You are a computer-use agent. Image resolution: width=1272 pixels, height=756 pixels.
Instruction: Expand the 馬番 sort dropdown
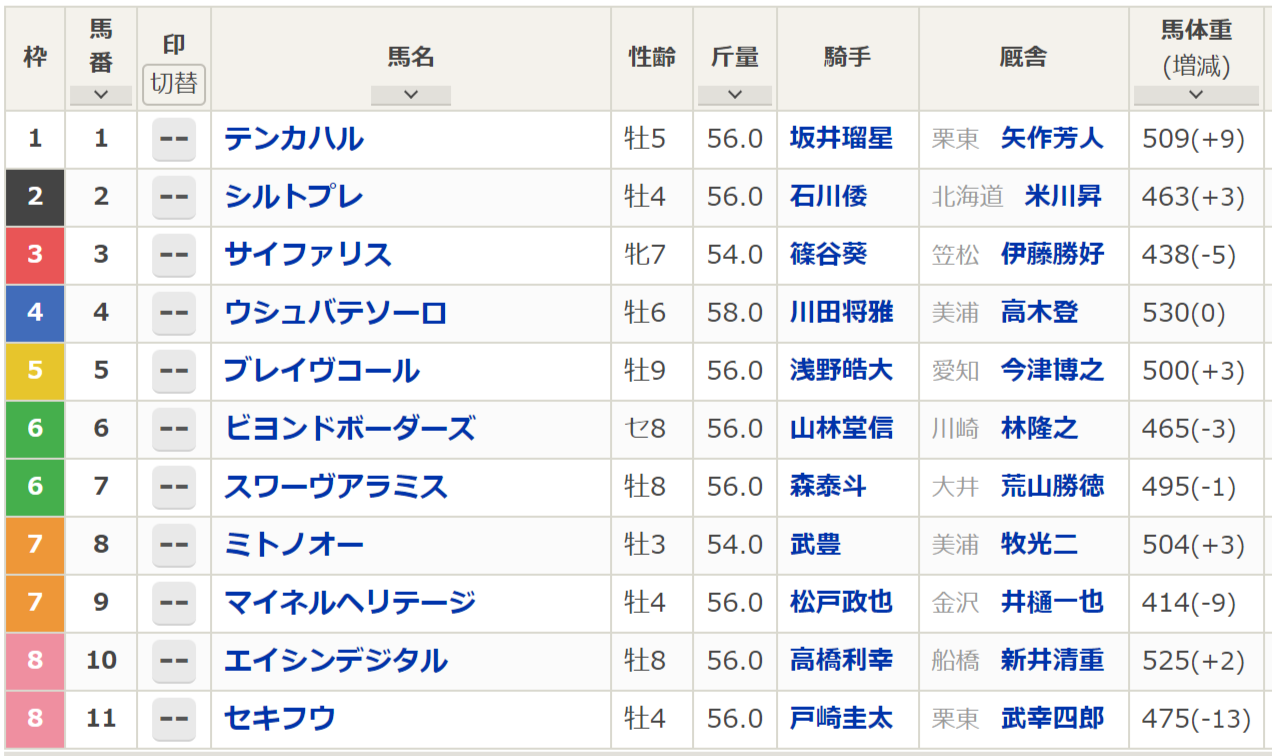[x=101, y=95]
